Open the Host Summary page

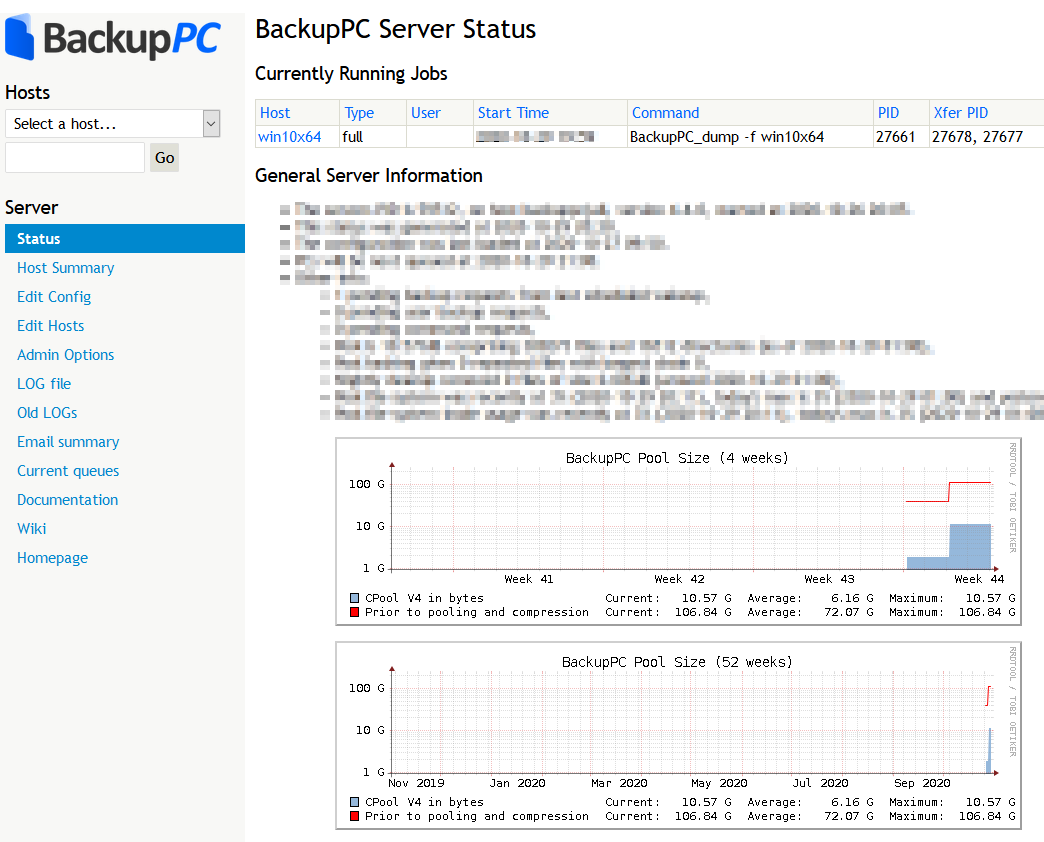click(65, 267)
